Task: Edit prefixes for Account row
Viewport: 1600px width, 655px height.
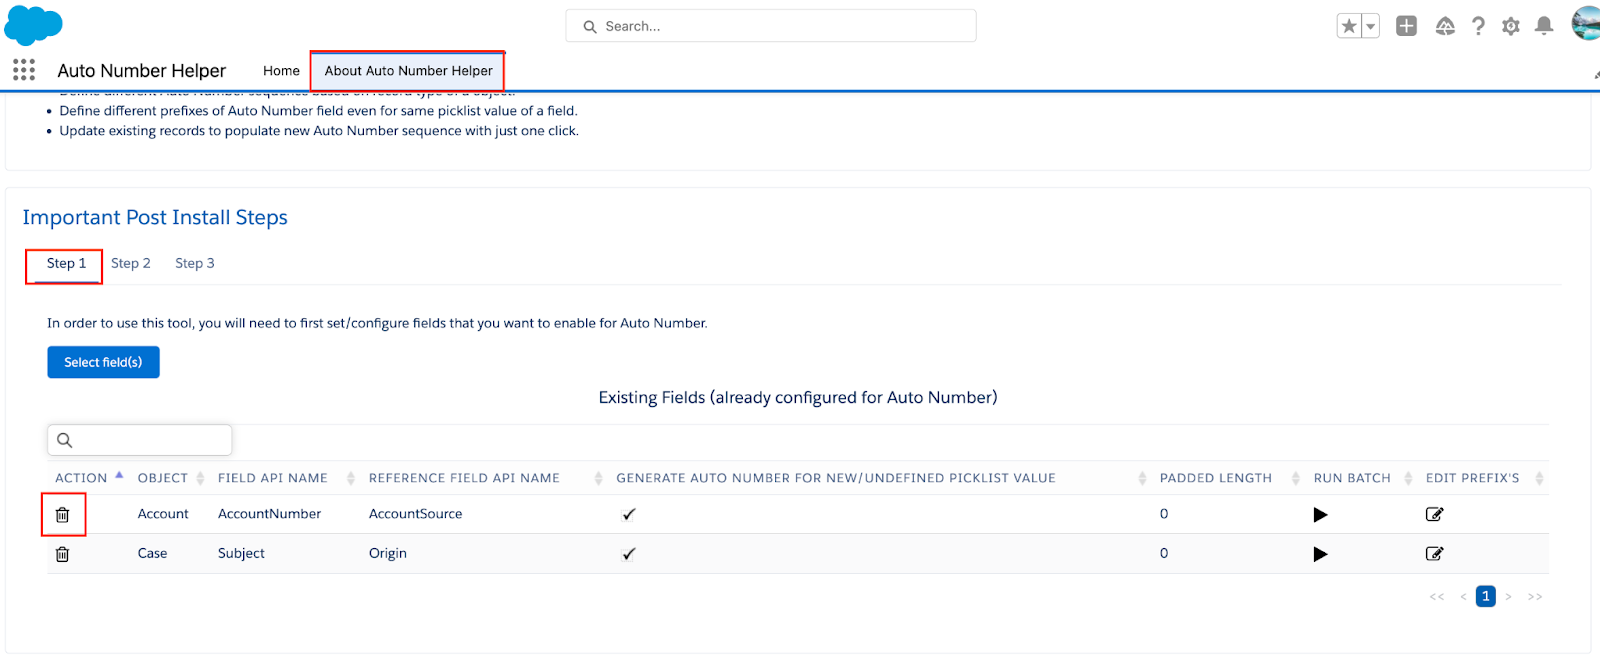Action: coord(1434,514)
